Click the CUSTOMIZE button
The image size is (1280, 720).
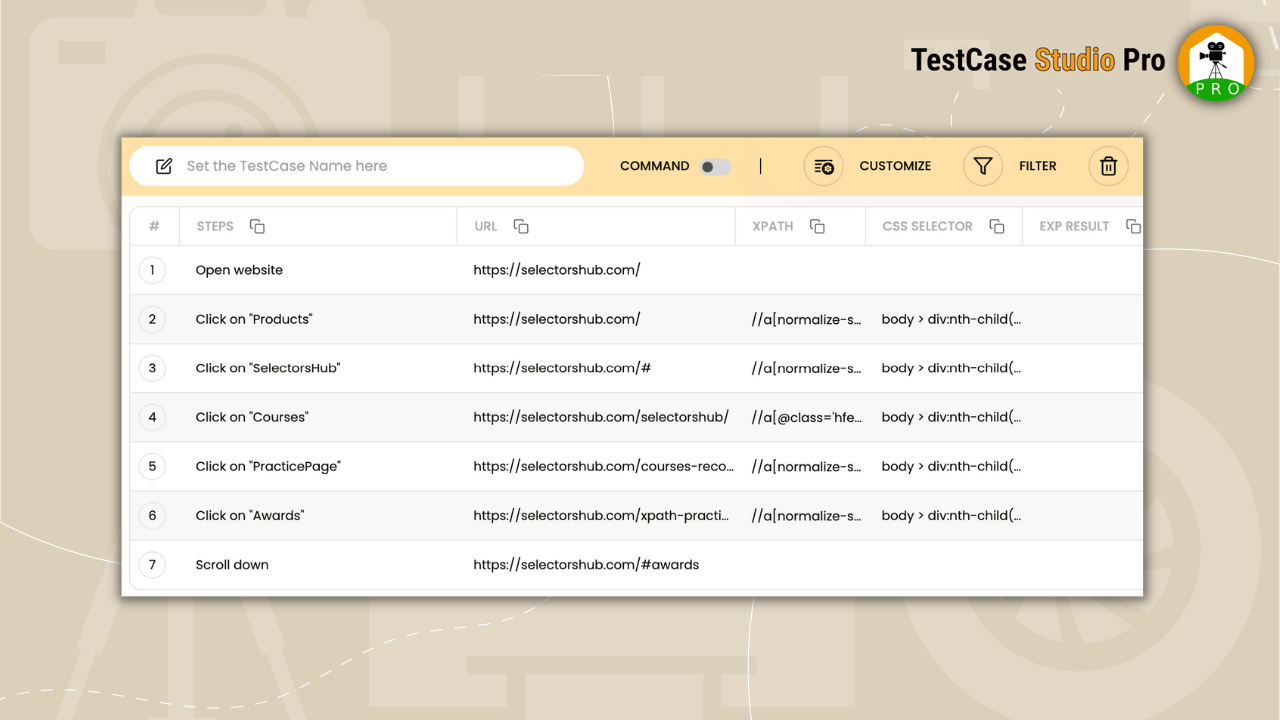pos(895,166)
